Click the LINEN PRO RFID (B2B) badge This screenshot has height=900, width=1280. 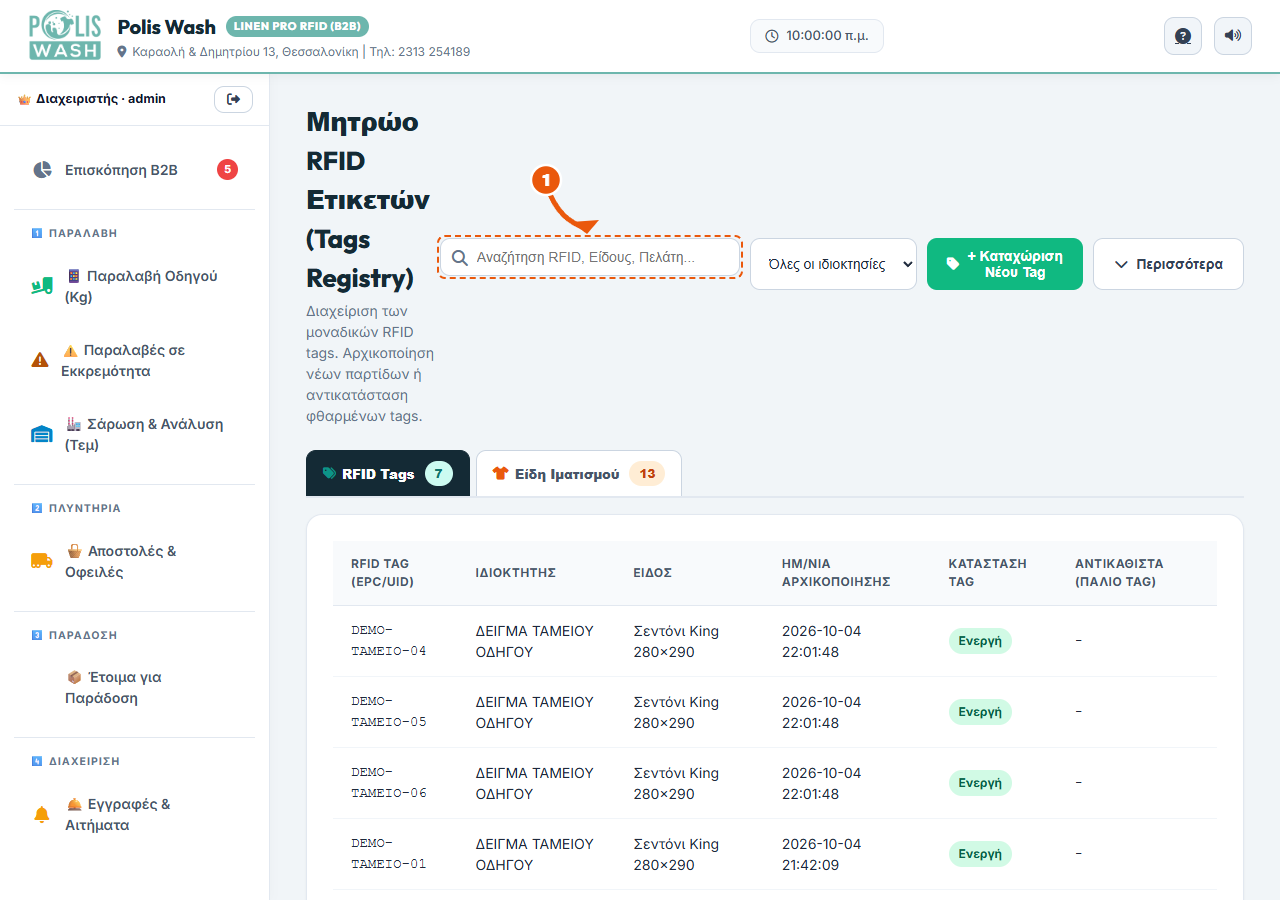tap(297, 26)
